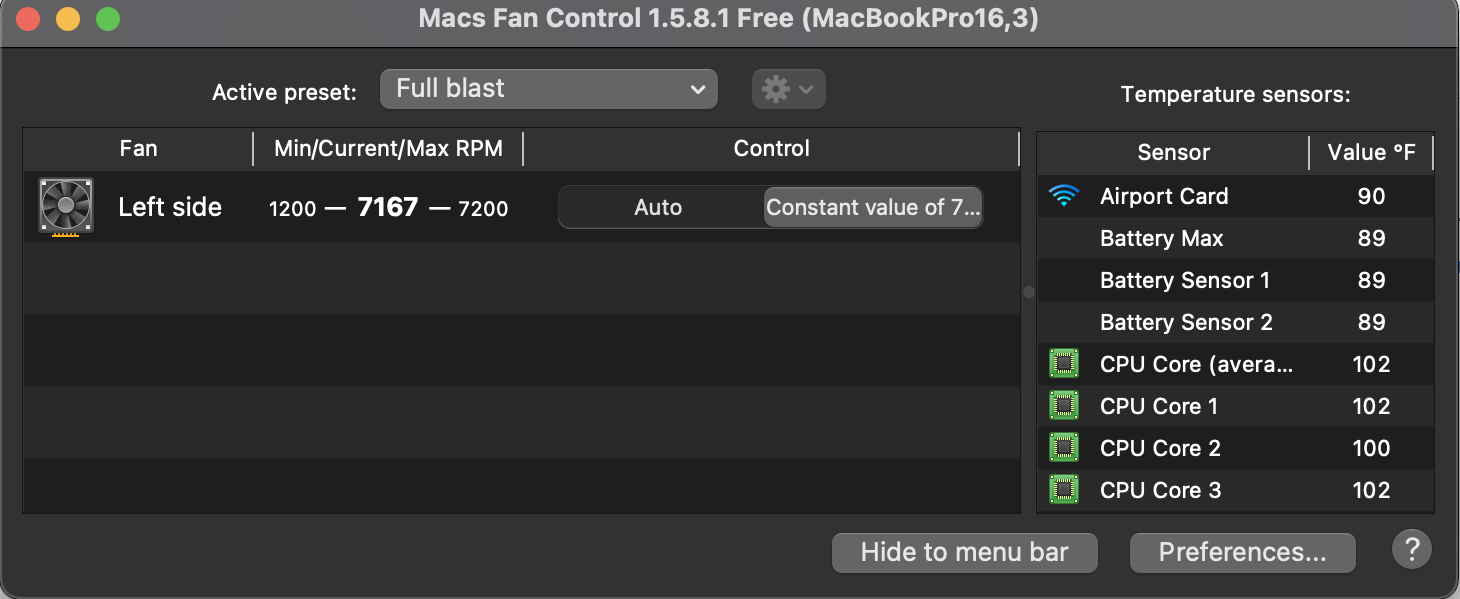Click the Hide to menu bar button

[x=963, y=552]
